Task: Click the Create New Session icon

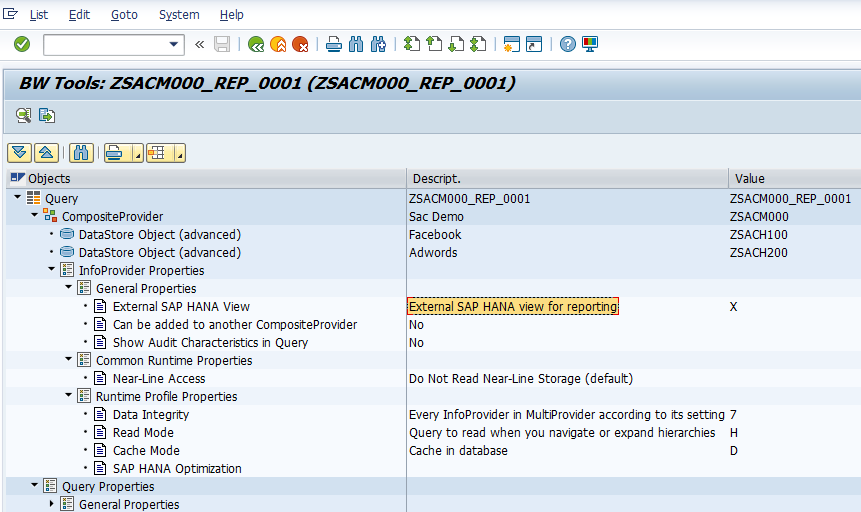Action: click(x=512, y=44)
